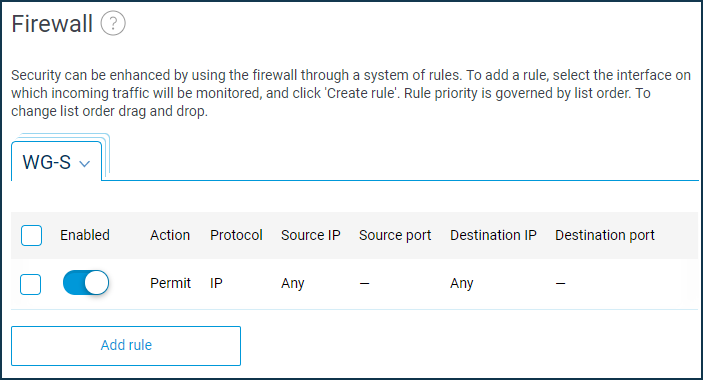
Task: Tick the checkbox for the Permit IP rule
Action: pos(30,284)
